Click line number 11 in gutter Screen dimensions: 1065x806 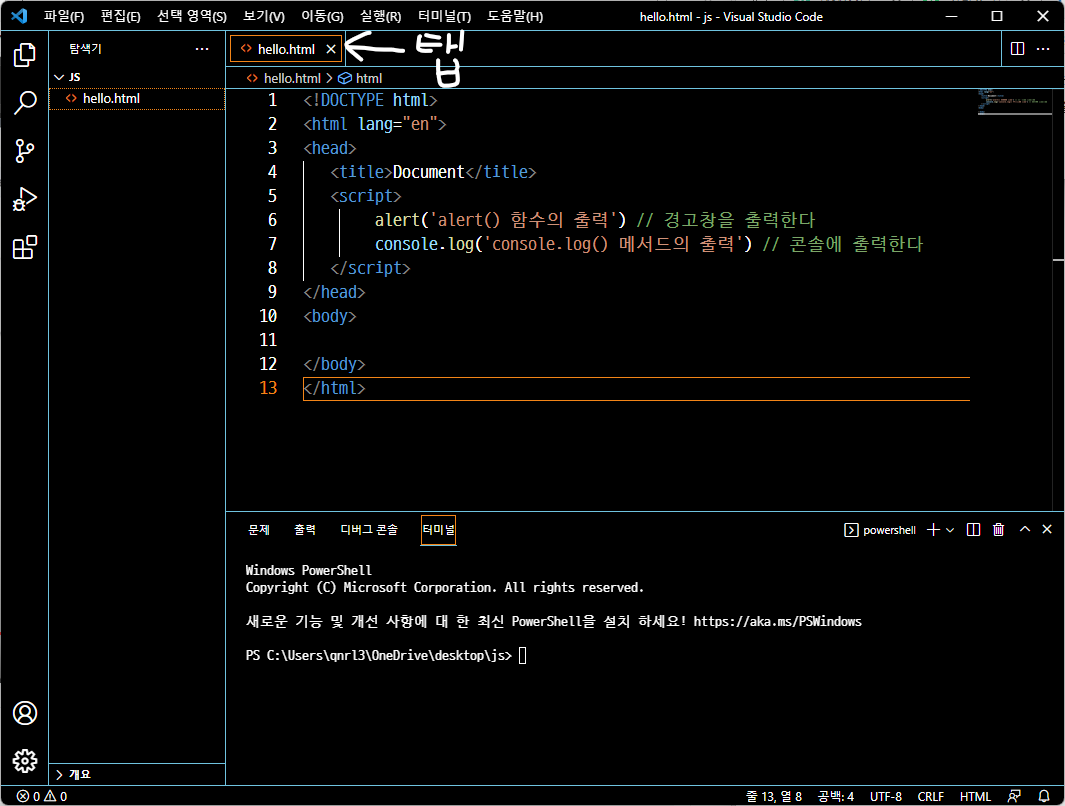[x=268, y=340]
